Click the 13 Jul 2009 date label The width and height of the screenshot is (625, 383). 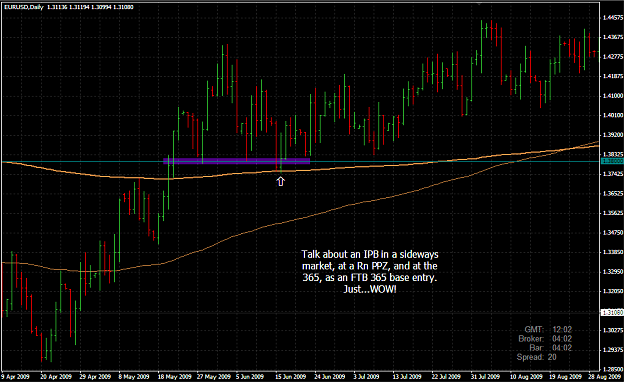[x=407, y=377]
